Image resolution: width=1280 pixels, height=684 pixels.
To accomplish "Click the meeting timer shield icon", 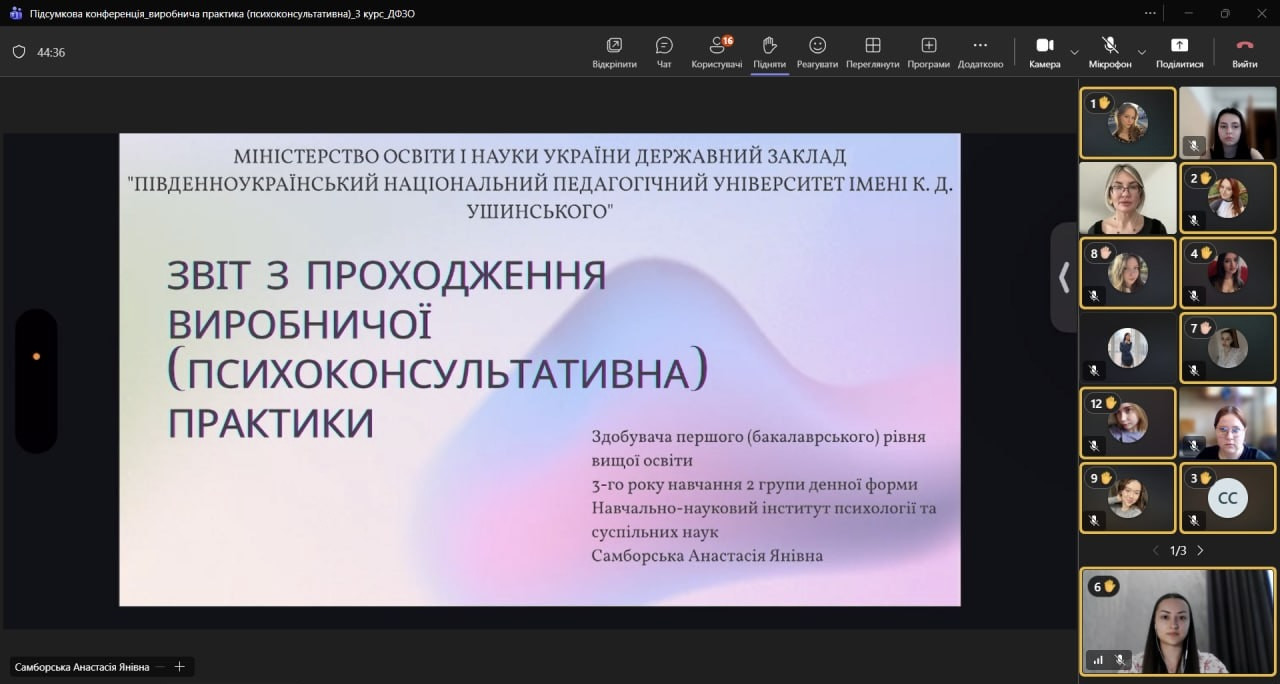I will [18, 52].
